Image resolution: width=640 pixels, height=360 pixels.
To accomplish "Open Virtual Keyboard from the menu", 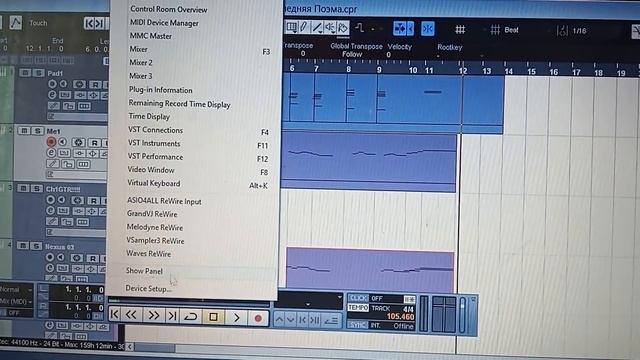I will tap(153, 183).
